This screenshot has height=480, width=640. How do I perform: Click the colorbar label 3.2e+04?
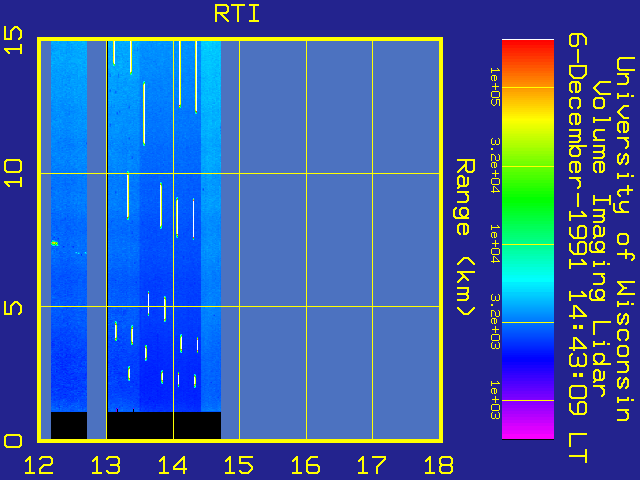pos(495,165)
